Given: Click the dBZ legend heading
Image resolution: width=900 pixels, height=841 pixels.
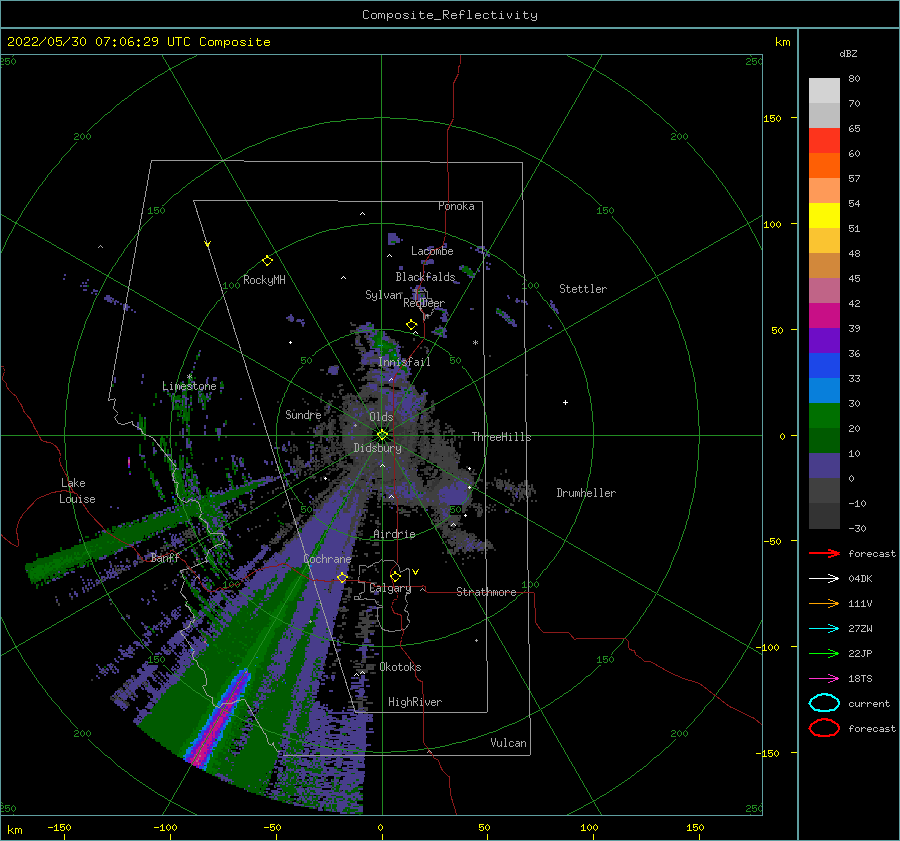Looking at the screenshot, I should coord(848,53).
